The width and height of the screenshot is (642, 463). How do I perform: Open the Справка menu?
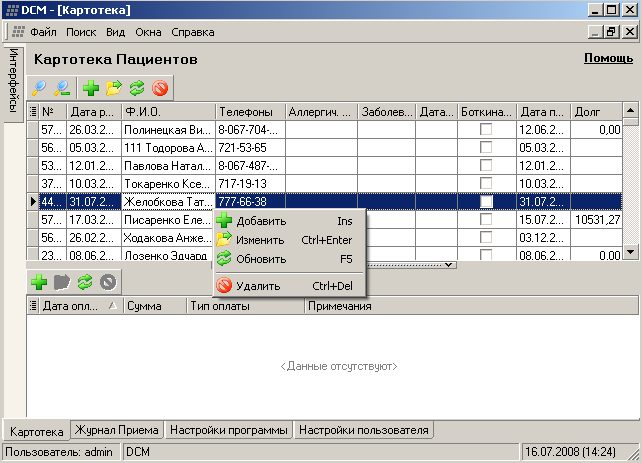193,32
